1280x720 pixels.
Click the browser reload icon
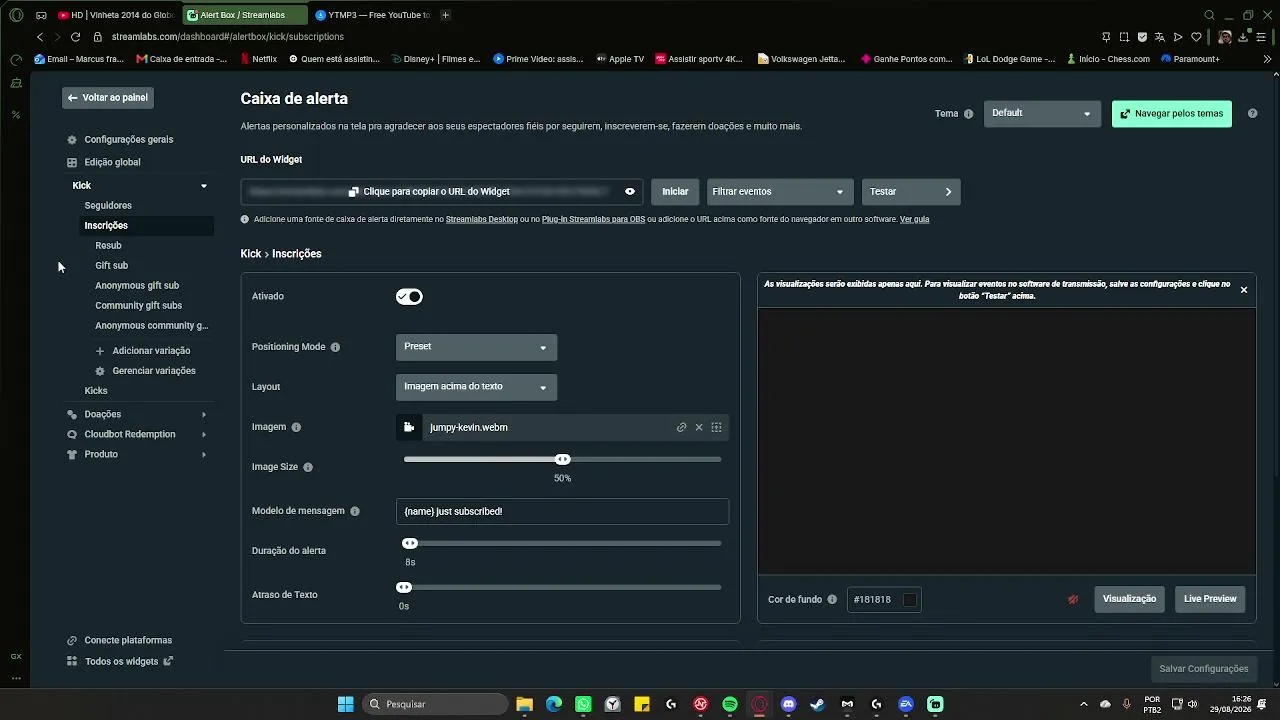[x=75, y=37]
